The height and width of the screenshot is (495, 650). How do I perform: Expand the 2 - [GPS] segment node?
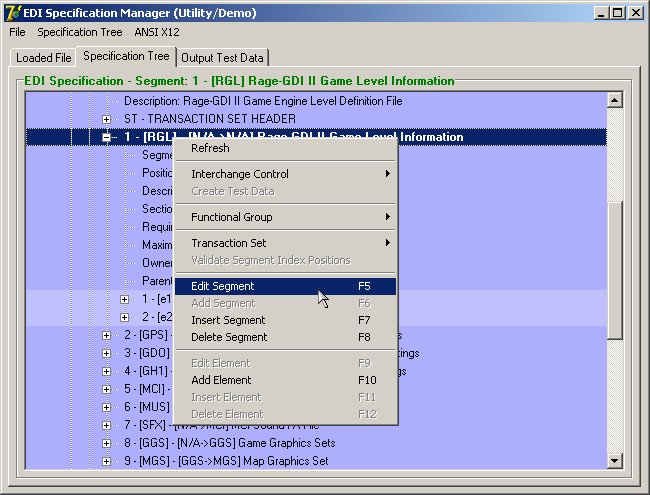(107, 335)
